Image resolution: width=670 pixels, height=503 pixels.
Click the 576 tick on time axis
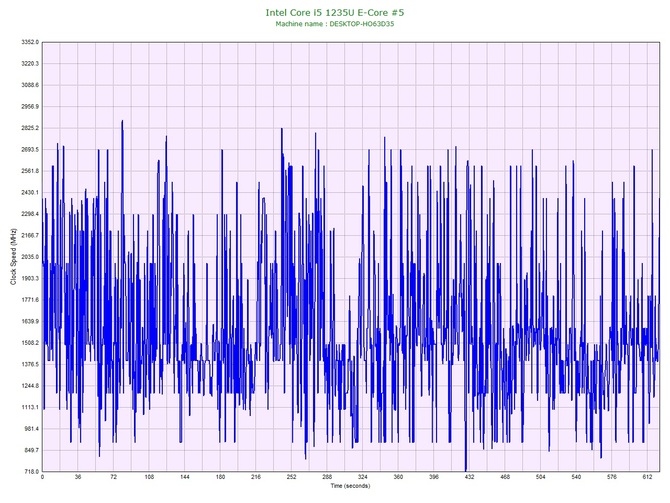click(x=612, y=477)
